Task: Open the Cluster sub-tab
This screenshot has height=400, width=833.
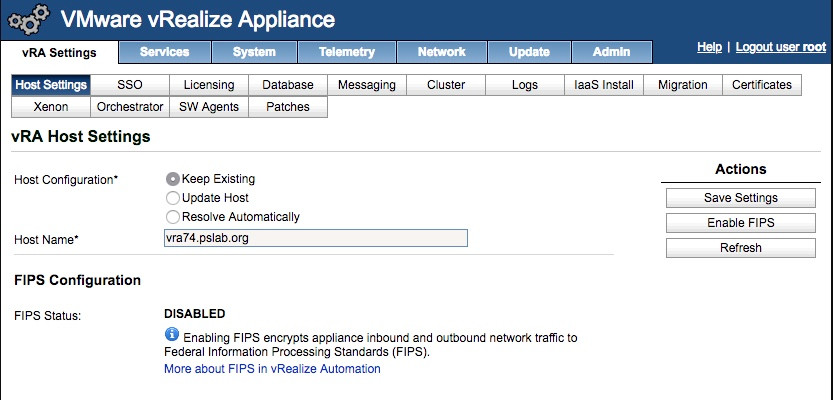Action: click(x=446, y=85)
